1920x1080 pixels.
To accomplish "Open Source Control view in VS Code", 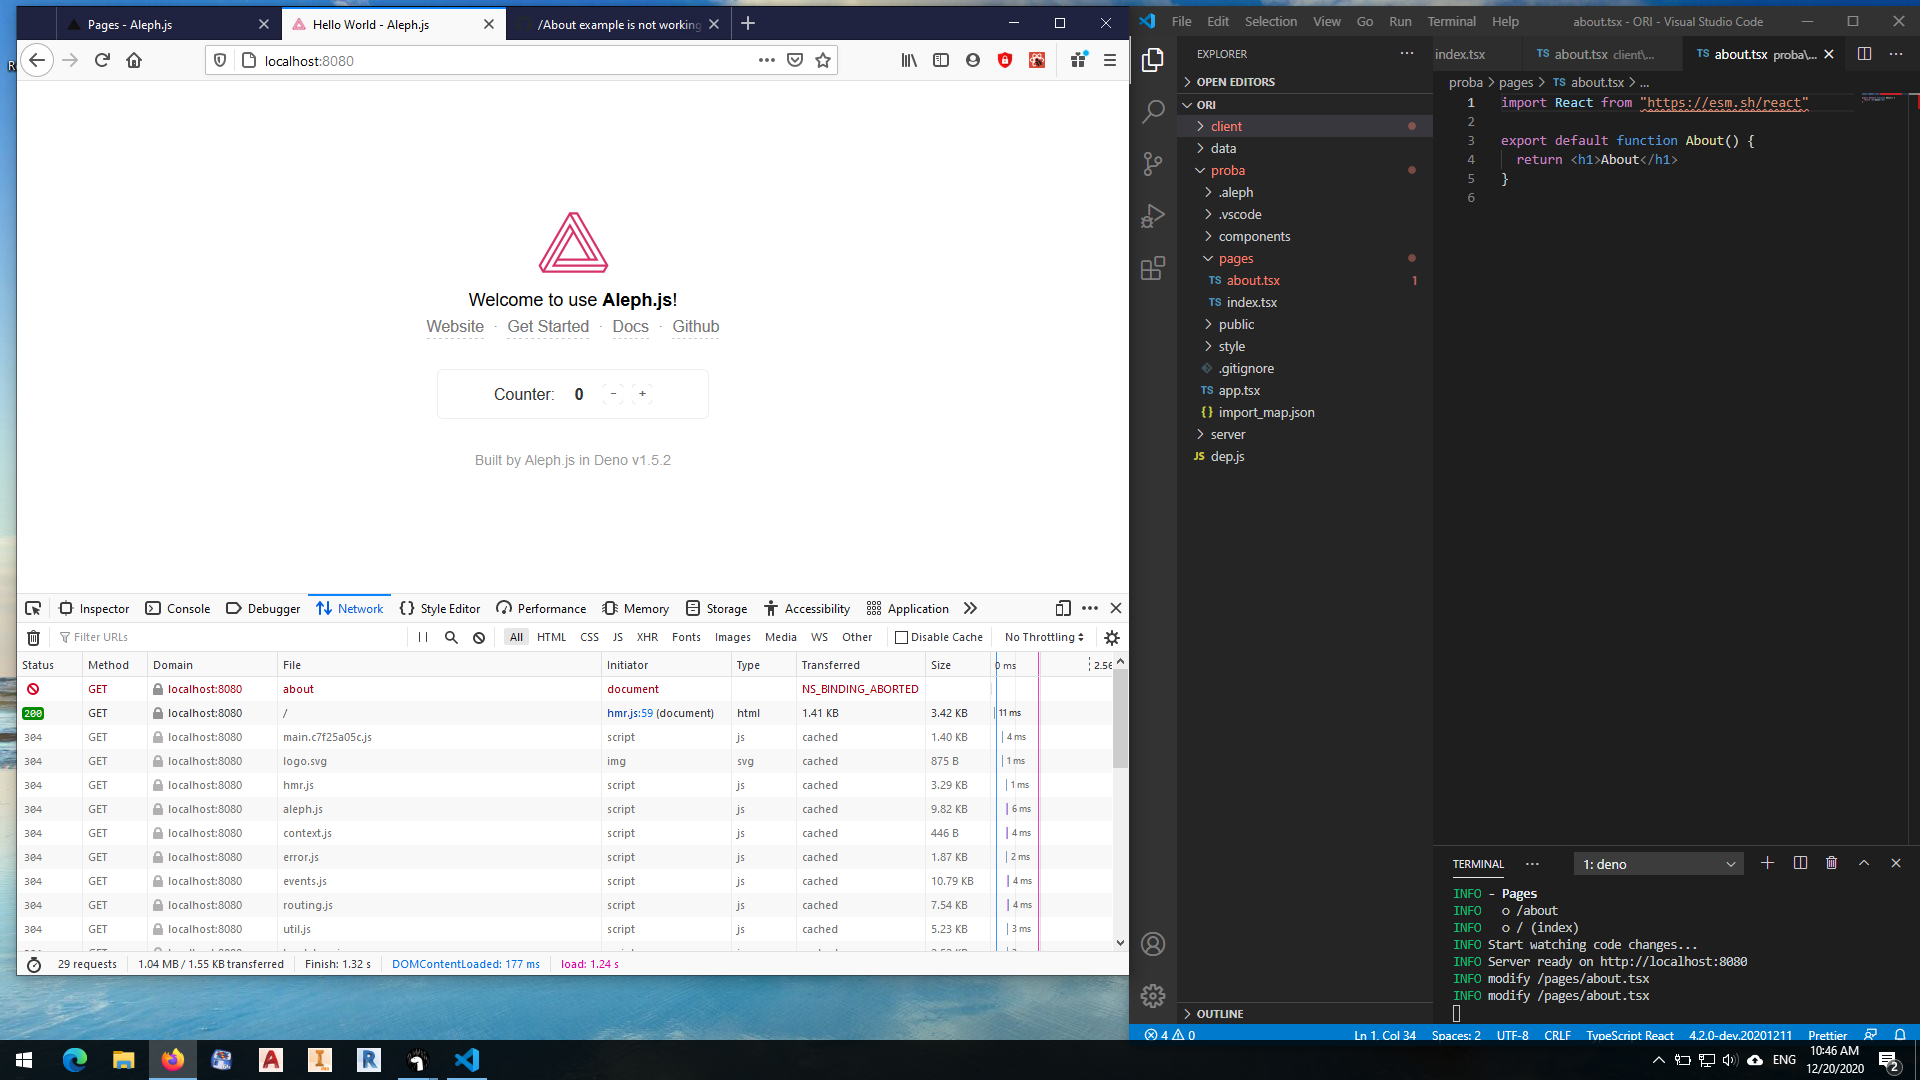I will pyautogui.click(x=1153, y=163).
